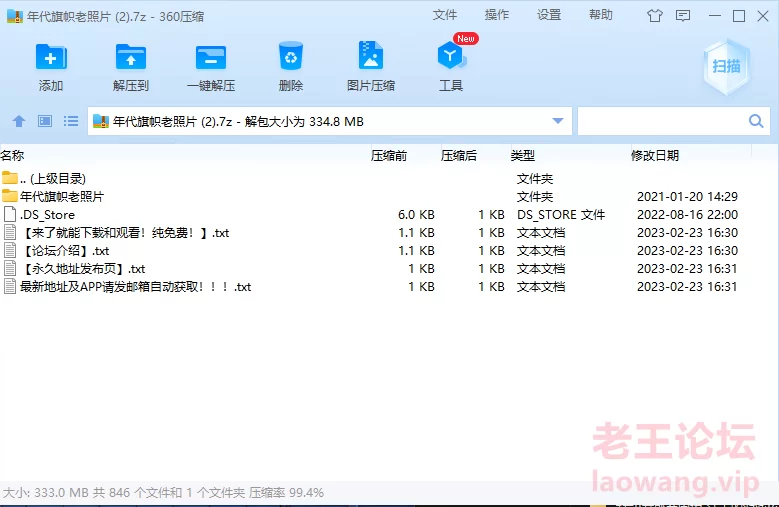The image size is (779, 507).
Task: Expand the archive path dropdown arrow
Action: [558, 121]
